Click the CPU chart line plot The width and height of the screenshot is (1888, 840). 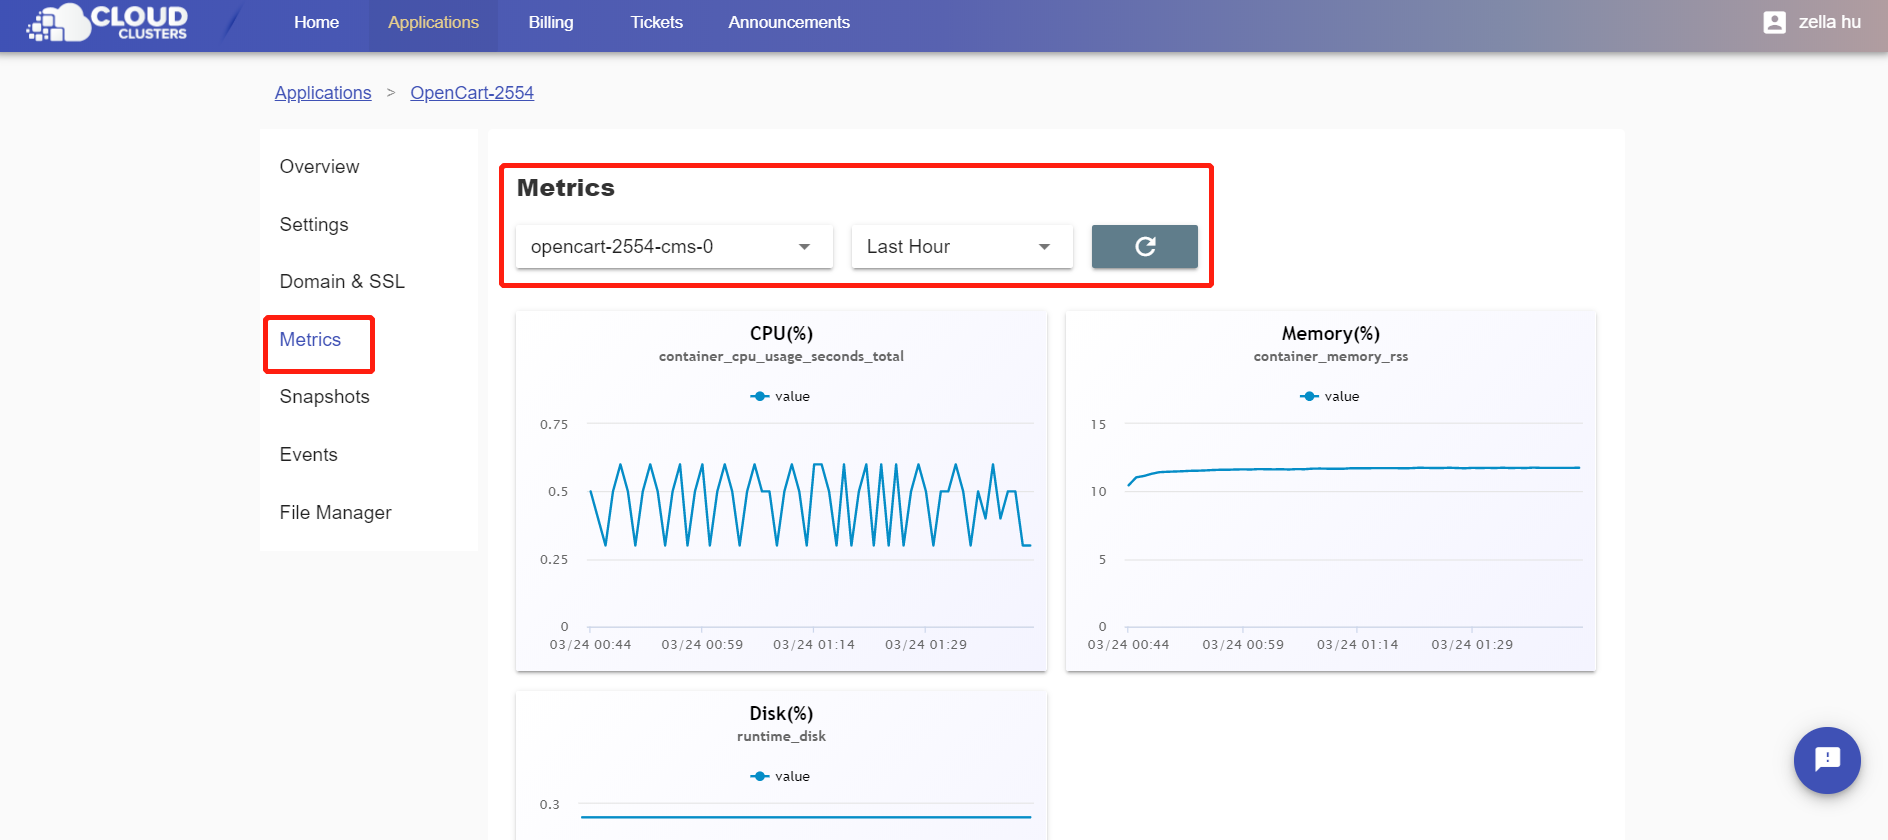(810, 505)
